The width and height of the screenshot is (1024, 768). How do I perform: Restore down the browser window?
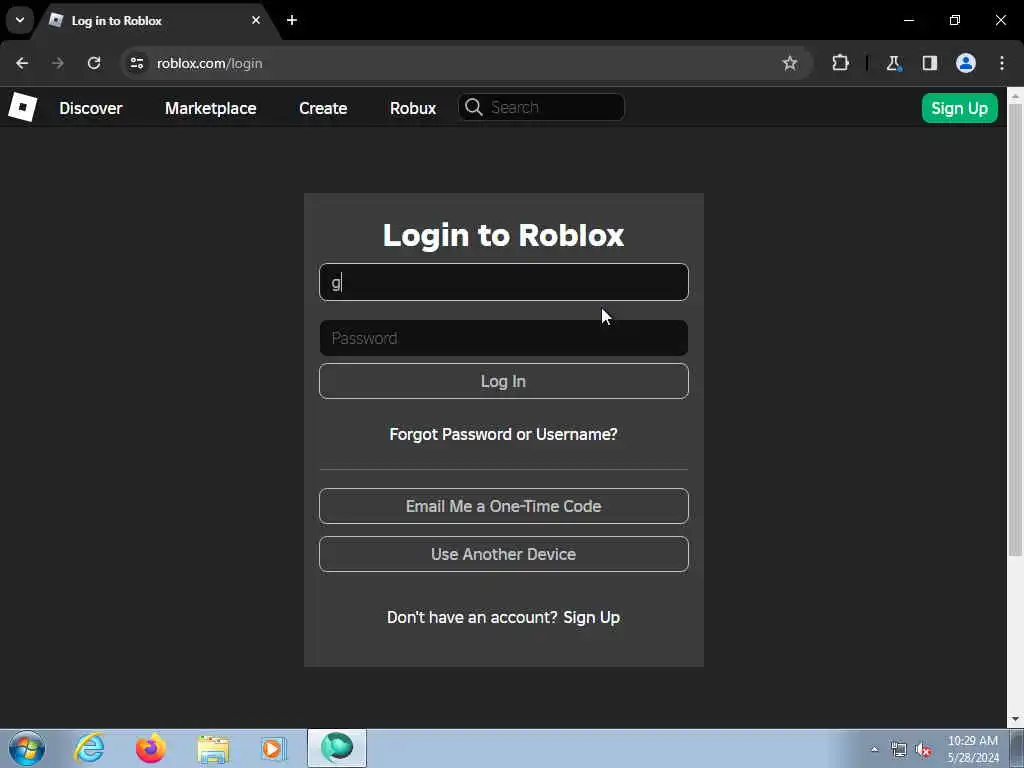coord(955,20)
